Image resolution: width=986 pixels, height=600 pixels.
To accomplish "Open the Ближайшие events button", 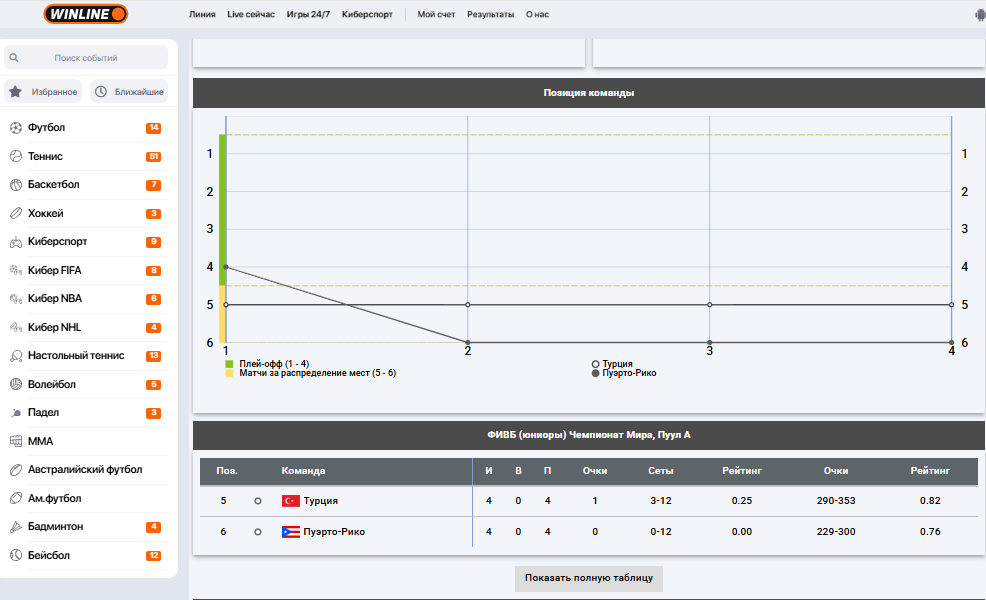I will point(129,92).
